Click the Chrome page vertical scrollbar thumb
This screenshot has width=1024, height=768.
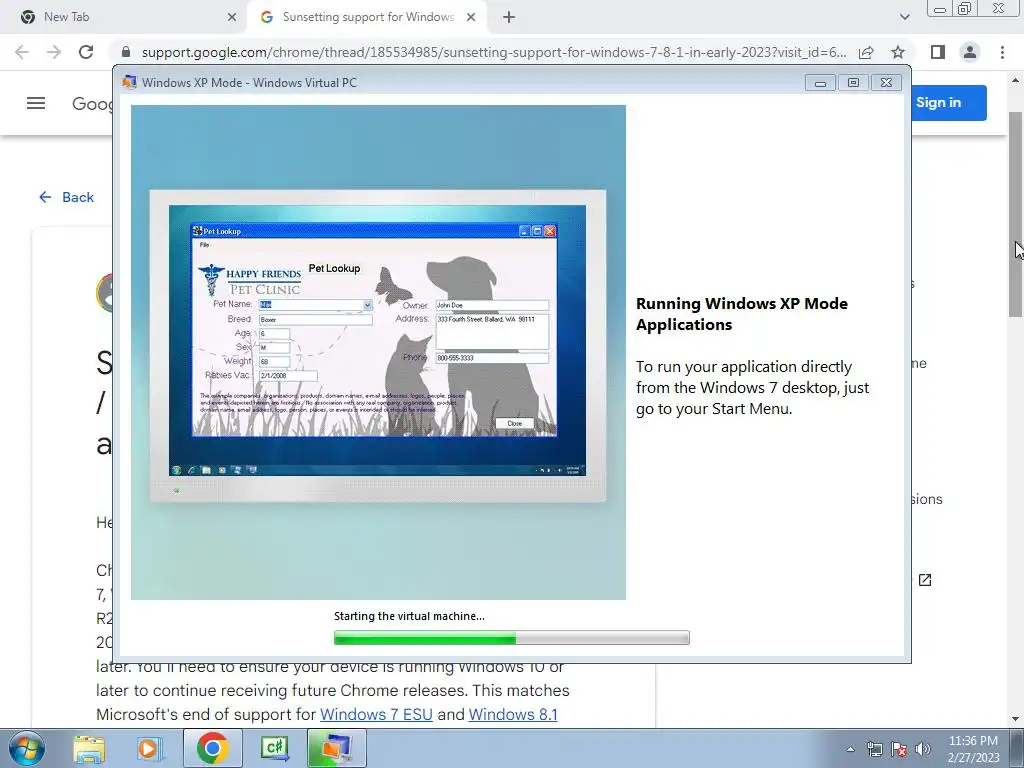pyautogui.click(x=1015, y=214)
